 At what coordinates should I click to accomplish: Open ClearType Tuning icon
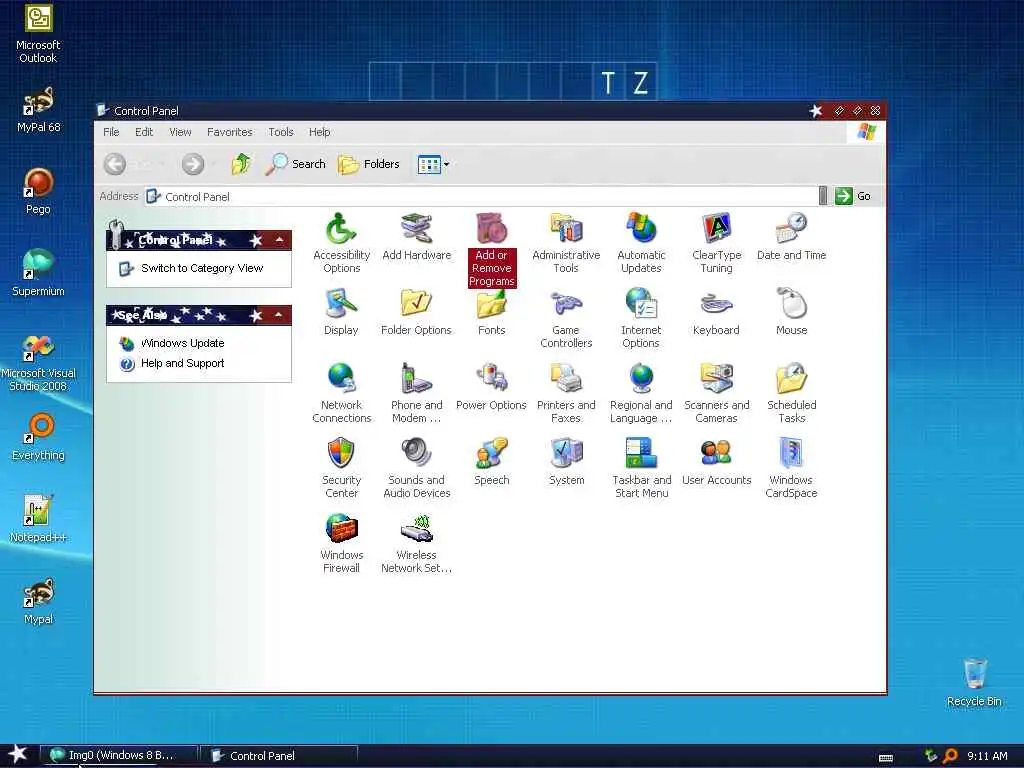point(716,242)
